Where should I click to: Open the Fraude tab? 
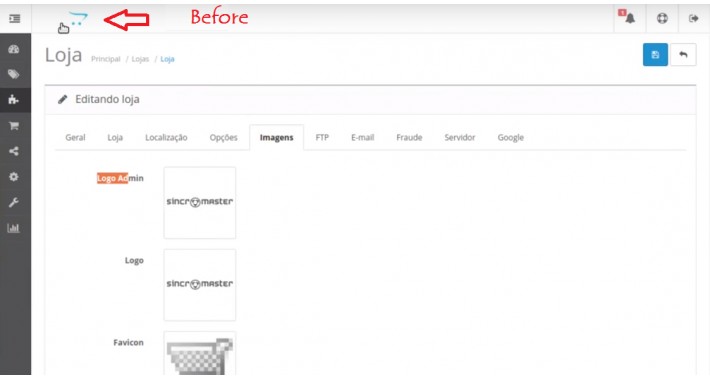click(x=409, y=137)
